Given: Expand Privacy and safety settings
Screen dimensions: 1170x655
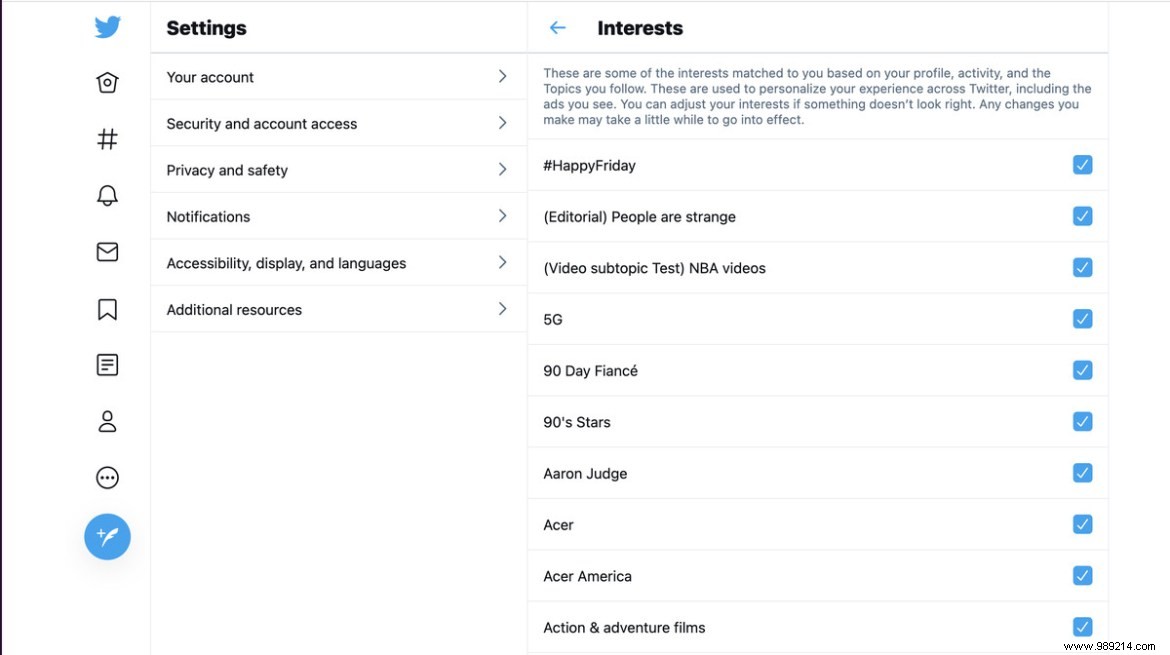Looking at the screenshot, I should [x=337, y=170].
